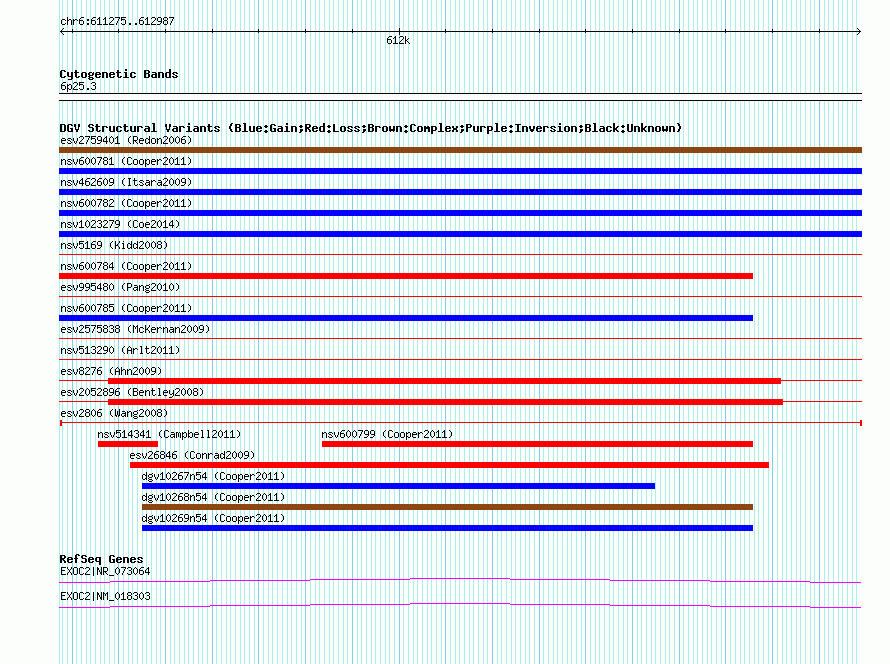Click the esv26846 (Conrad2009) label
Viewport: 890px width, 664px height.
pyautogui.click(x=192, y=455)
